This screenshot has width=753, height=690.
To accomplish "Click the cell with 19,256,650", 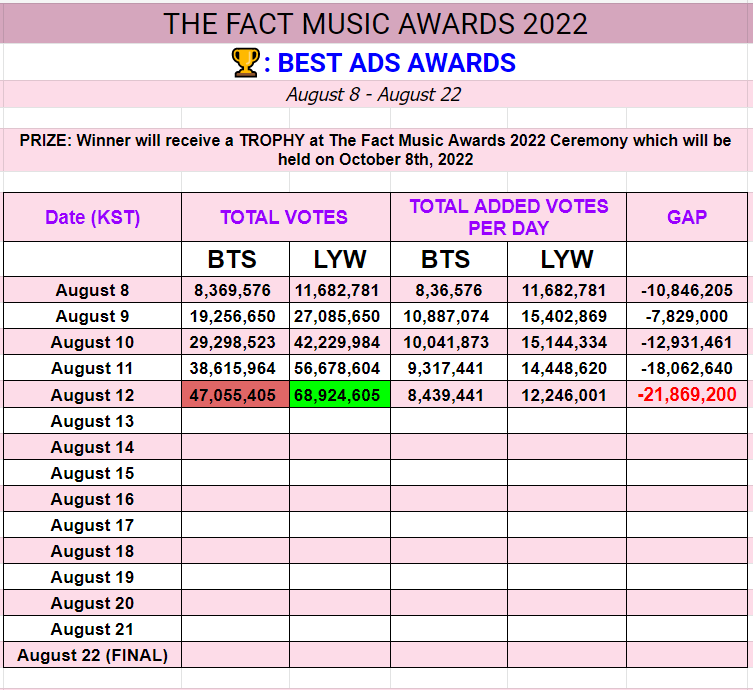I will (235, 316).
